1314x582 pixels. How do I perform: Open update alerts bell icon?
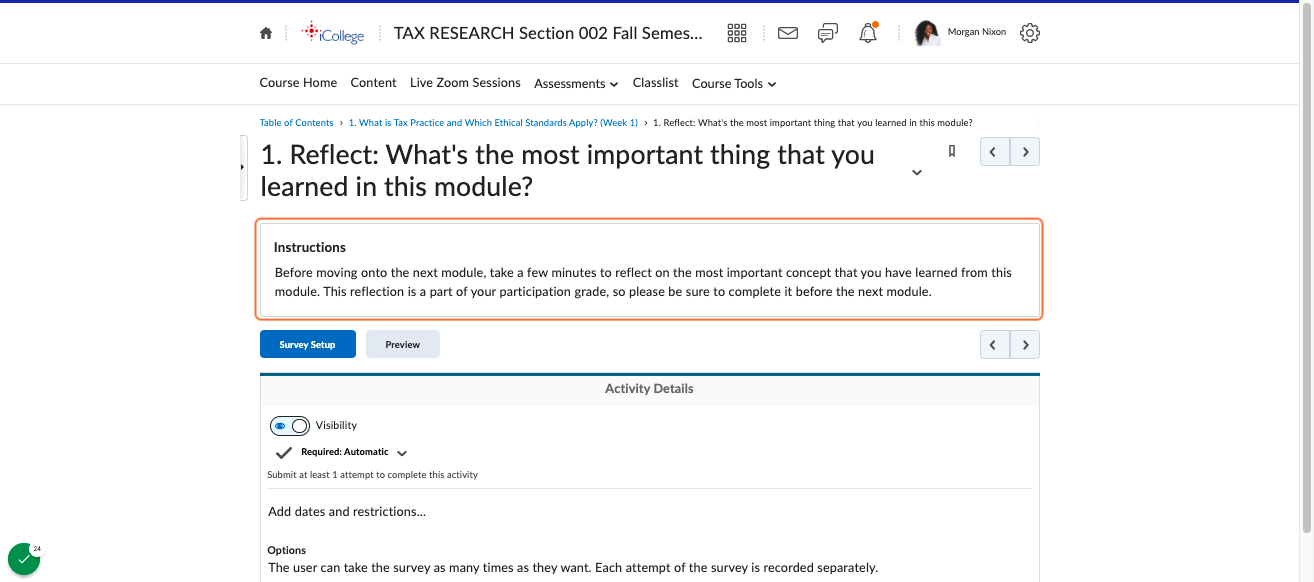[868, 33]
